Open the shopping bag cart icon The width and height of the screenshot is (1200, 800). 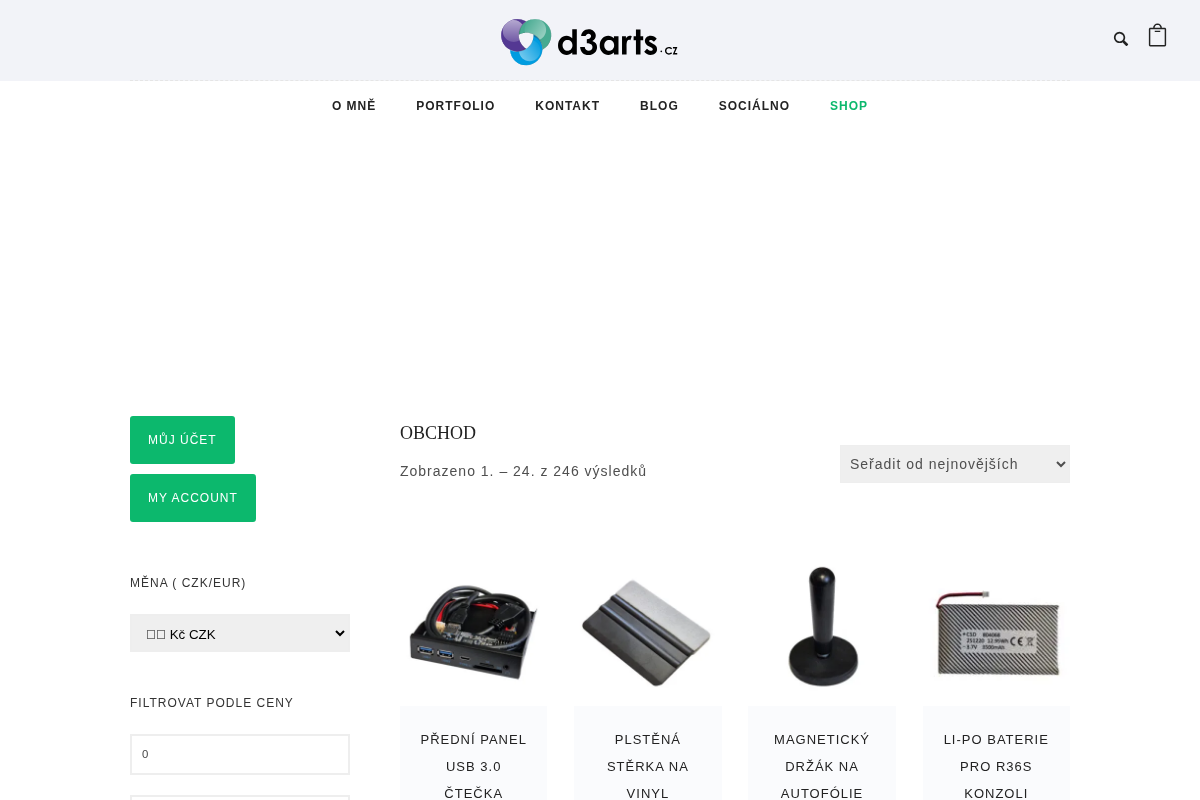point(1157,35)
